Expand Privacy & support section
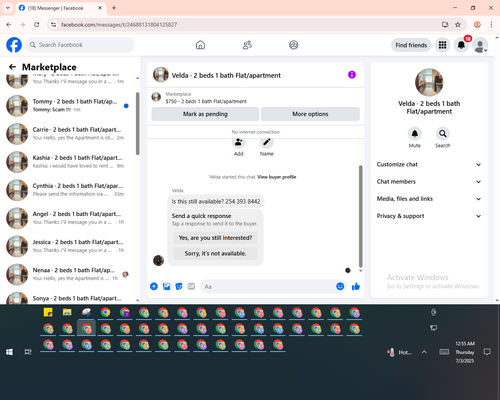The height and width of the screenshot is (400, 500). click(x=429, y=216)
